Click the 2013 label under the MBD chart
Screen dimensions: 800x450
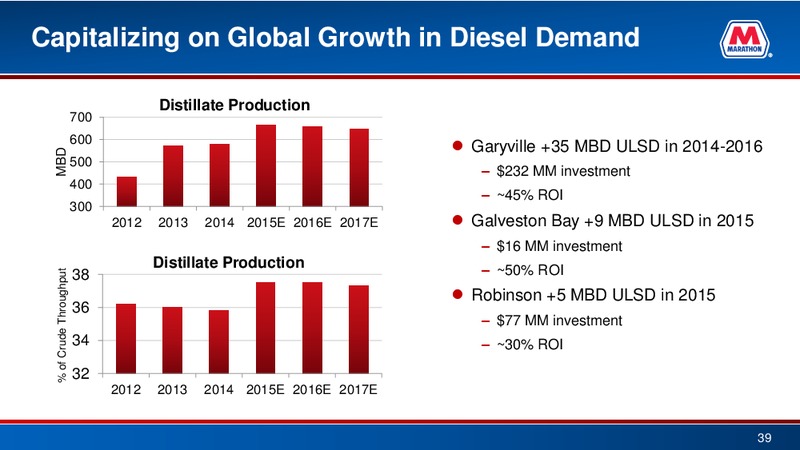click(173, 223)
